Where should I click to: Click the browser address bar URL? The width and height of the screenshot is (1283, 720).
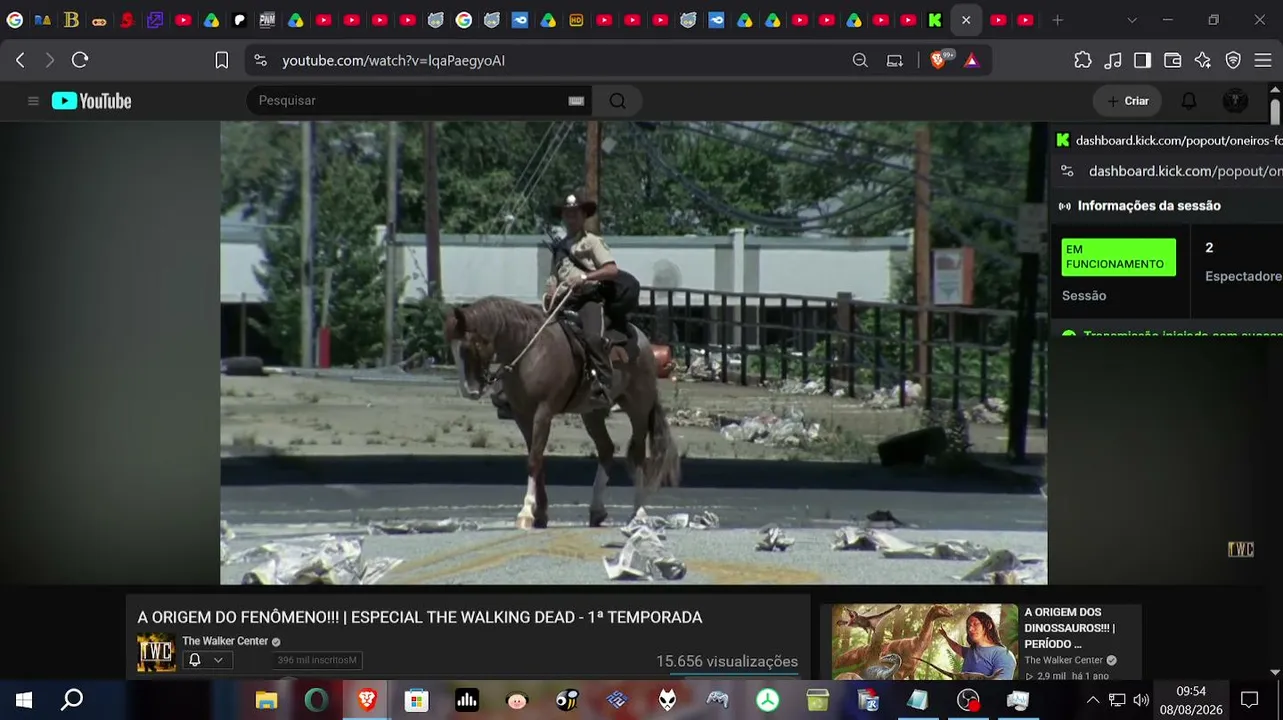[x=394, y=60]
